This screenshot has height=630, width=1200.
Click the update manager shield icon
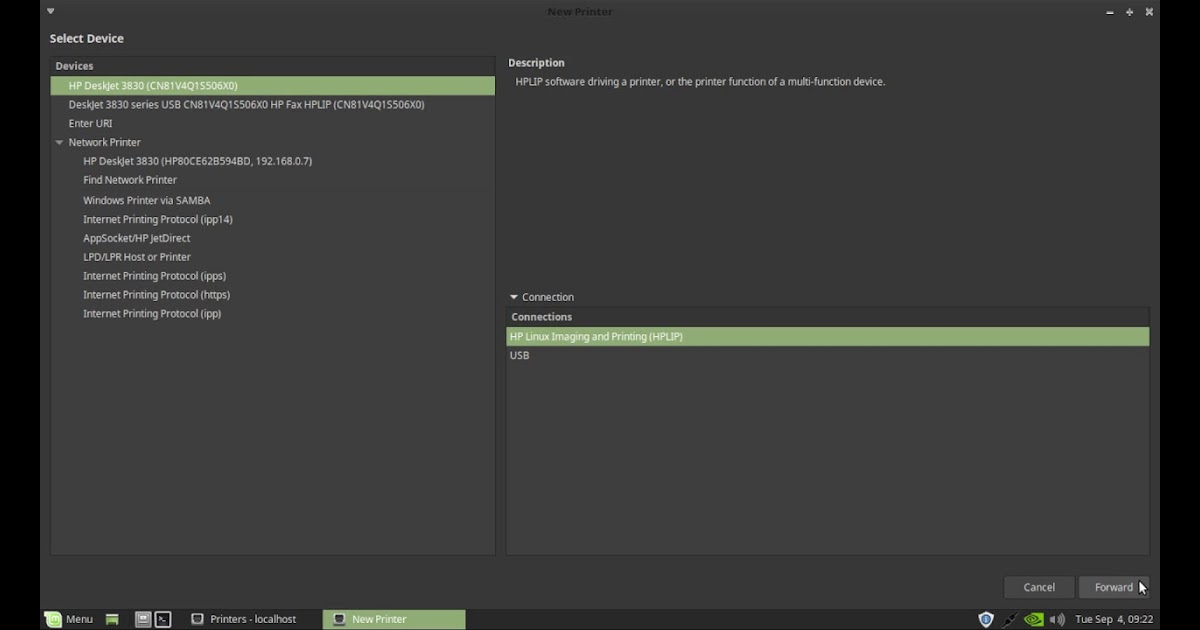986,619
